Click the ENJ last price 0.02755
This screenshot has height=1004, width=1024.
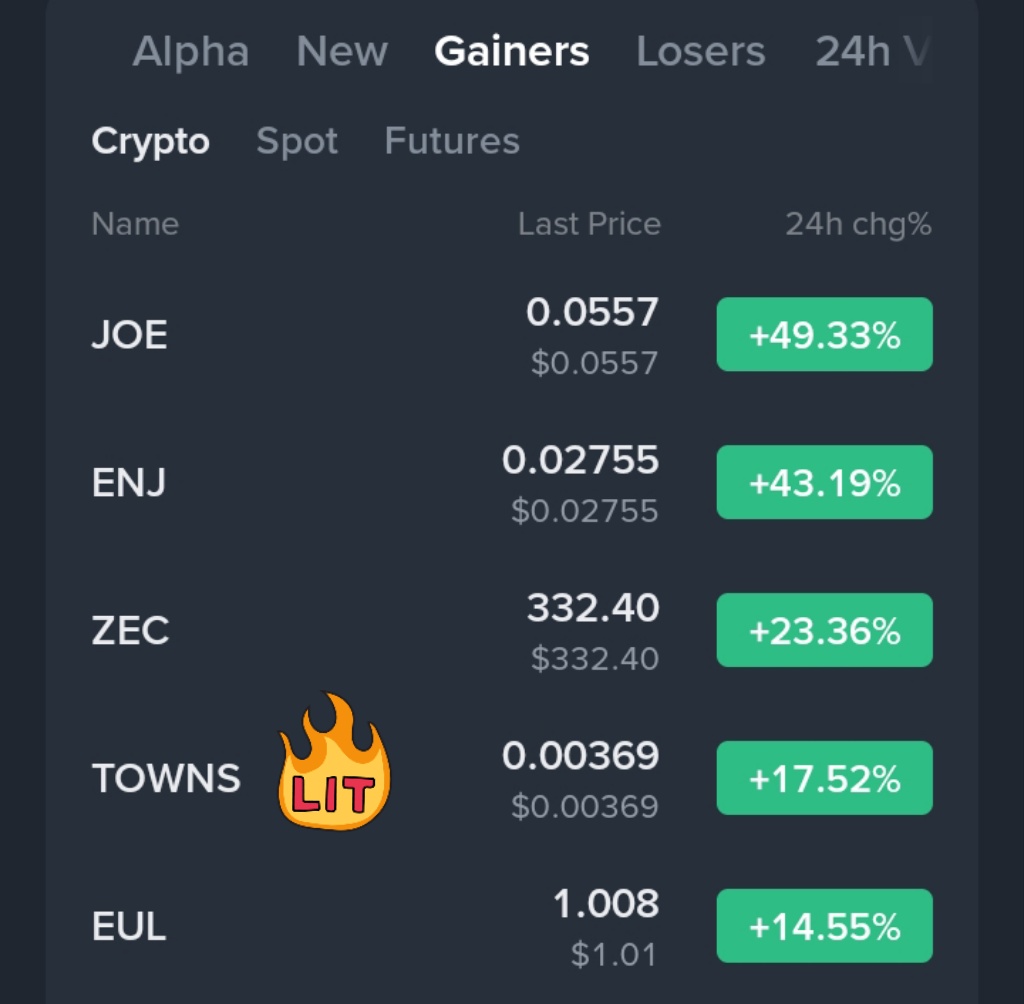[x=580, y=461]
